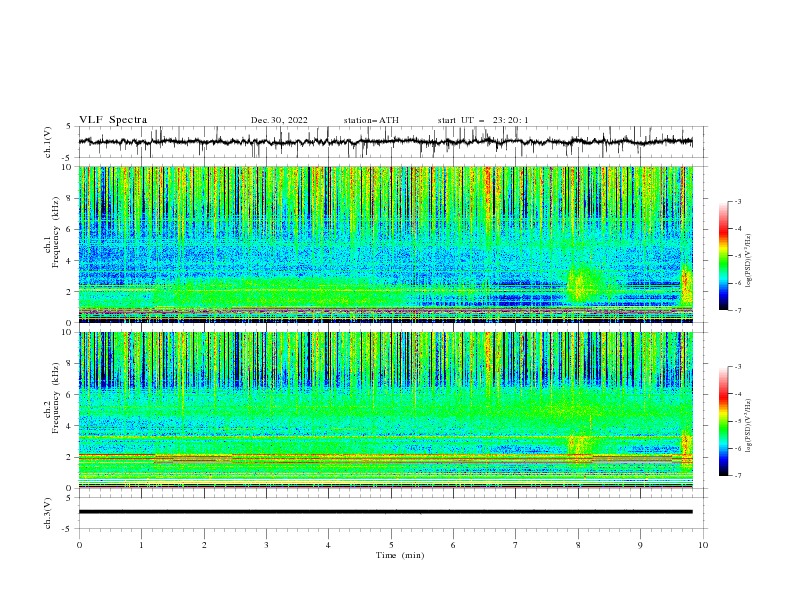792x612 pixels.
Task: Select the "start UT = 23:20:1" text
Action: point(483,120)
